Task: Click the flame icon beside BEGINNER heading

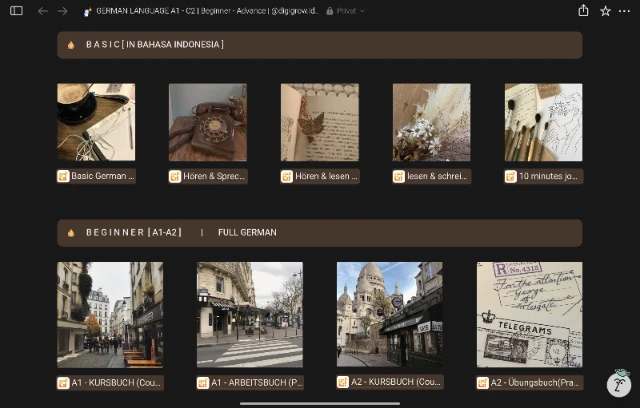Action: click(x=71, y=232)
